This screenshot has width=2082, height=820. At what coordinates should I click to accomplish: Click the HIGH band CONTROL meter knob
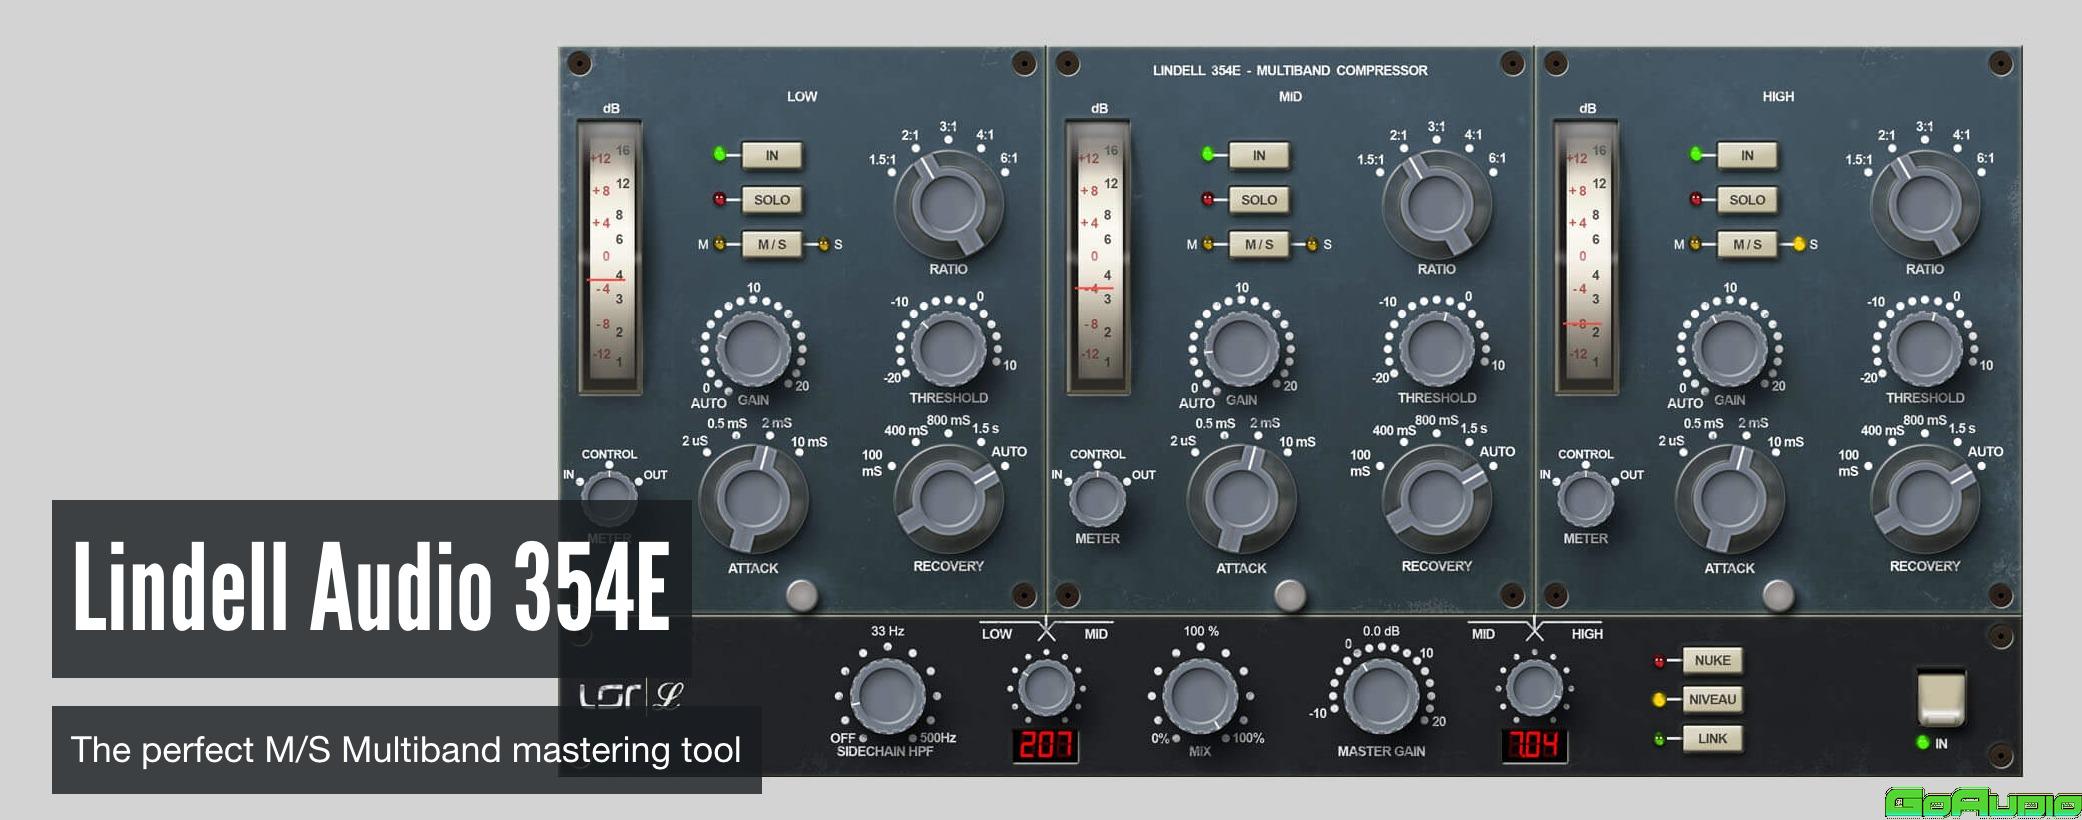(1585, 498)
